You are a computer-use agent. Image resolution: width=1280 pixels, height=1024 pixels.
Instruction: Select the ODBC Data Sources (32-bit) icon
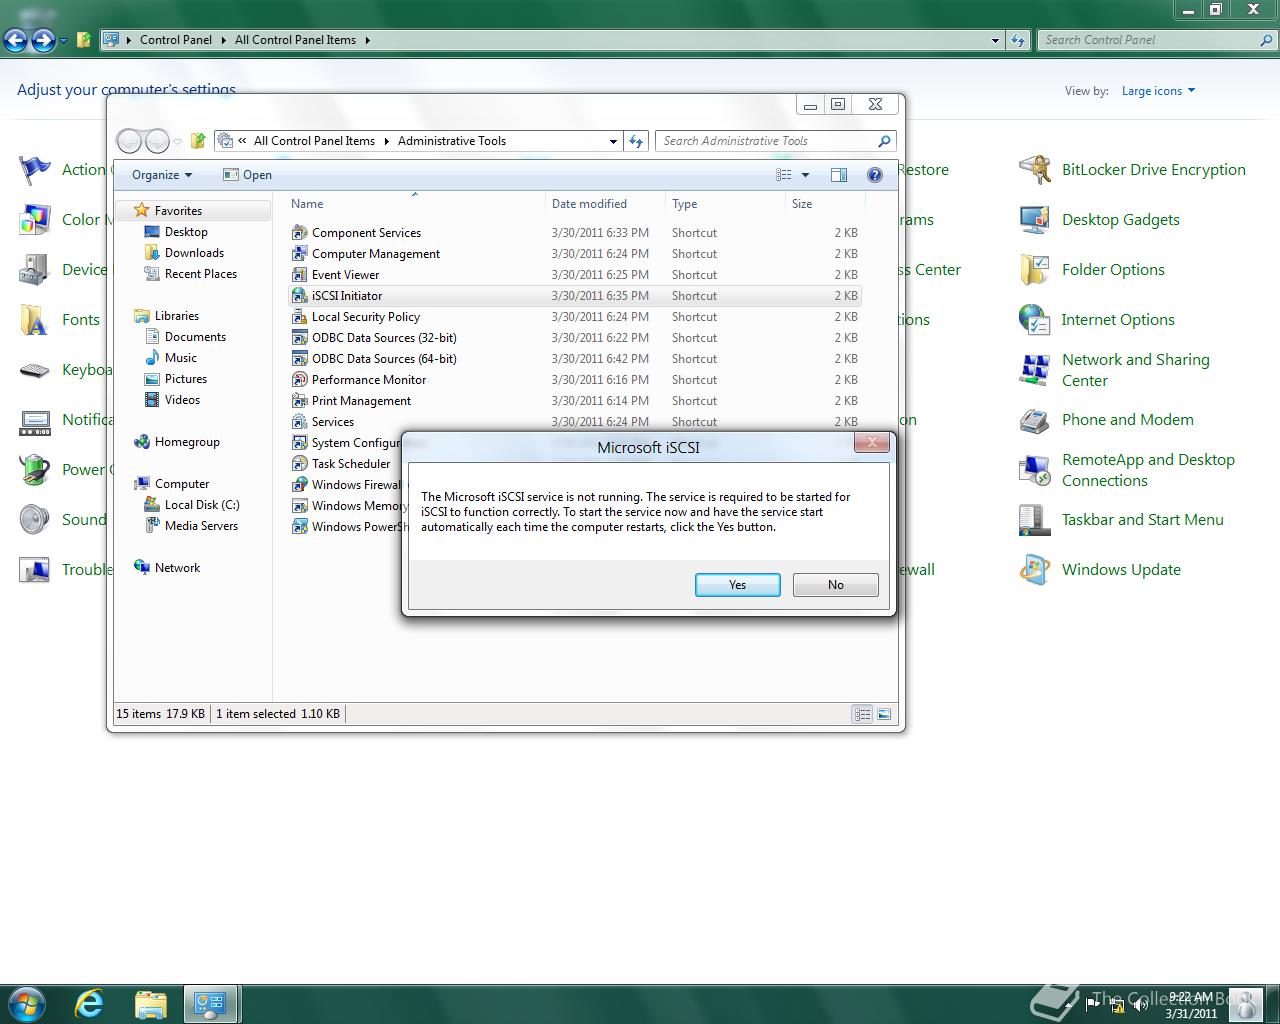[299, 337]
